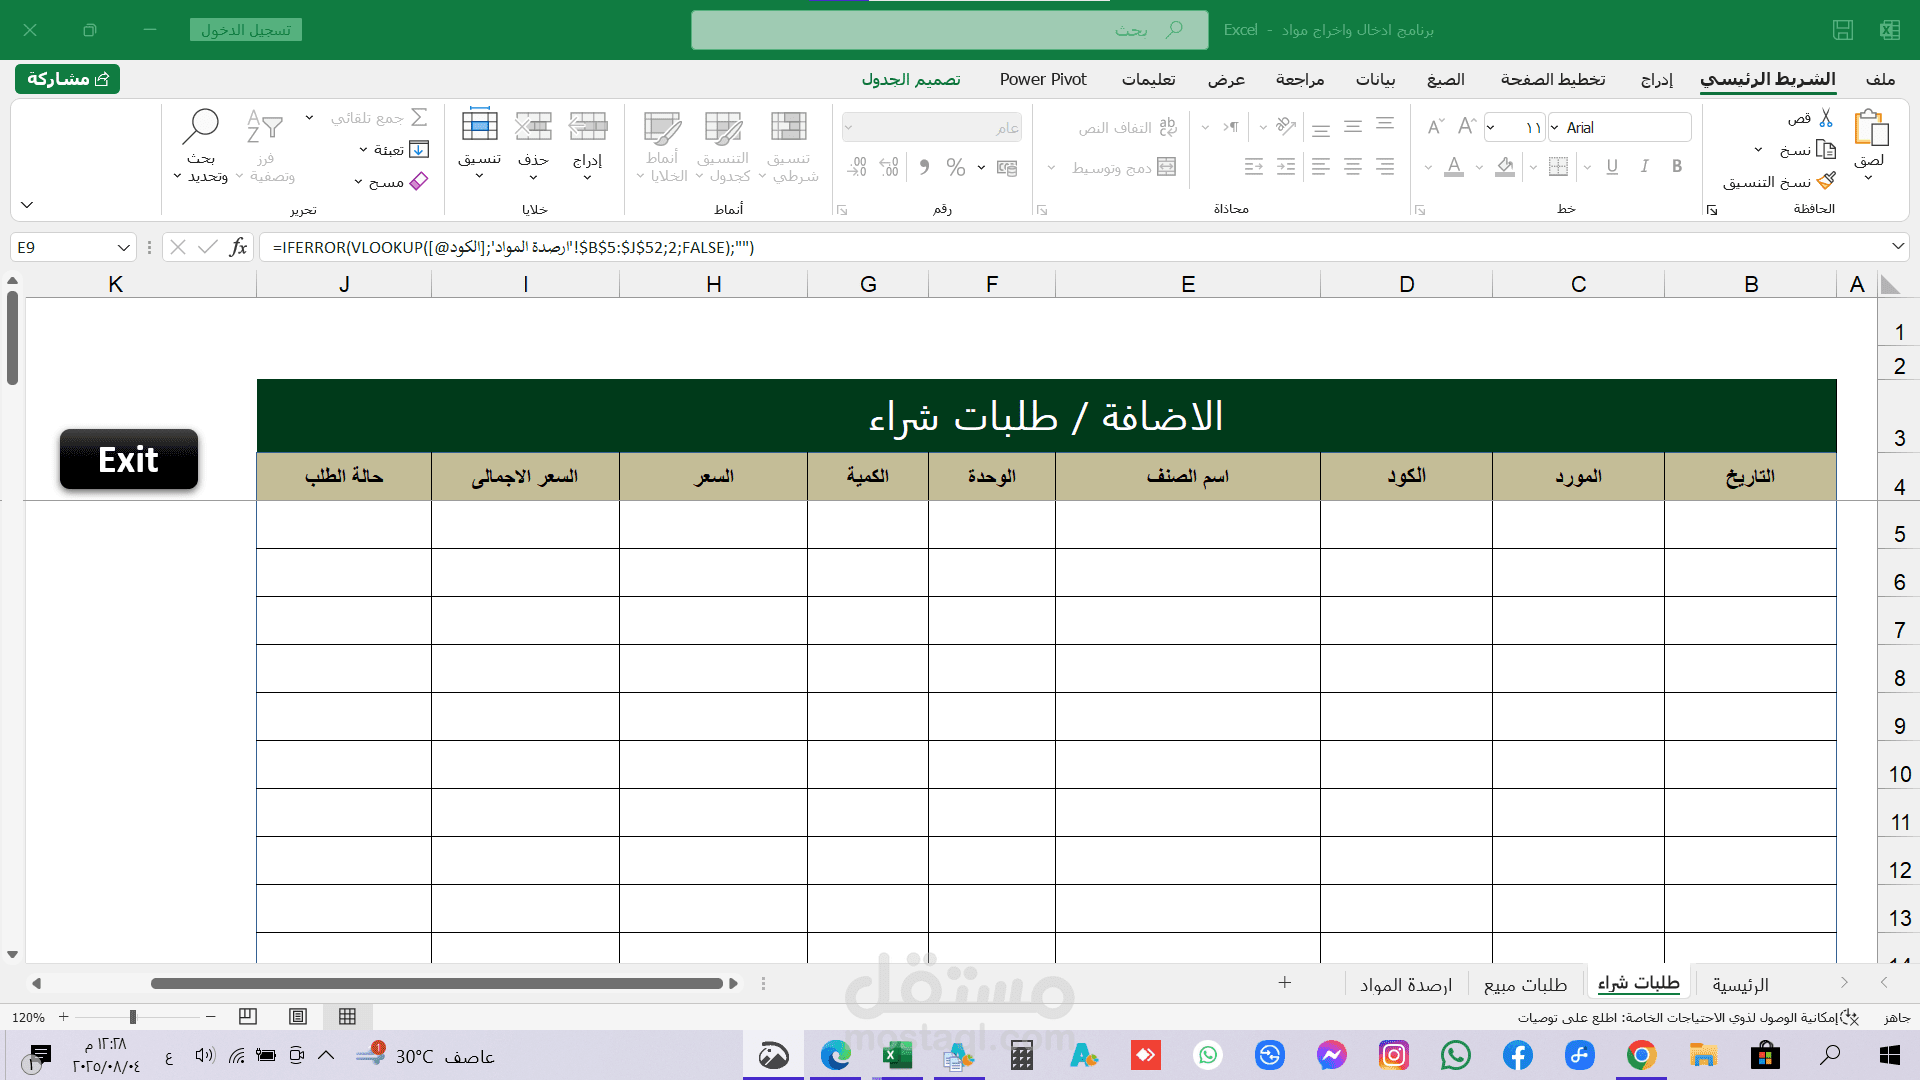Open the Arial font name dropdown

pos(1555,128)
